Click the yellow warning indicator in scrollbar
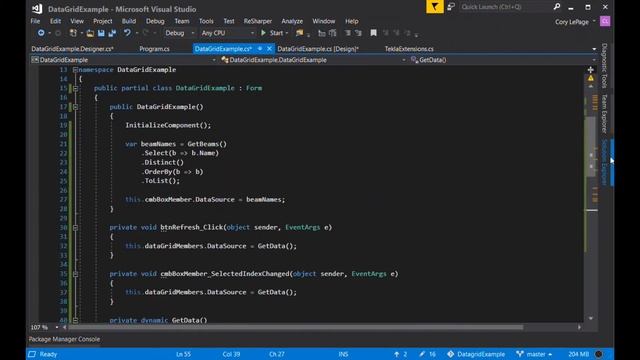Image resolution: width=640 pixels, height=360 pixels. point(591,78)
